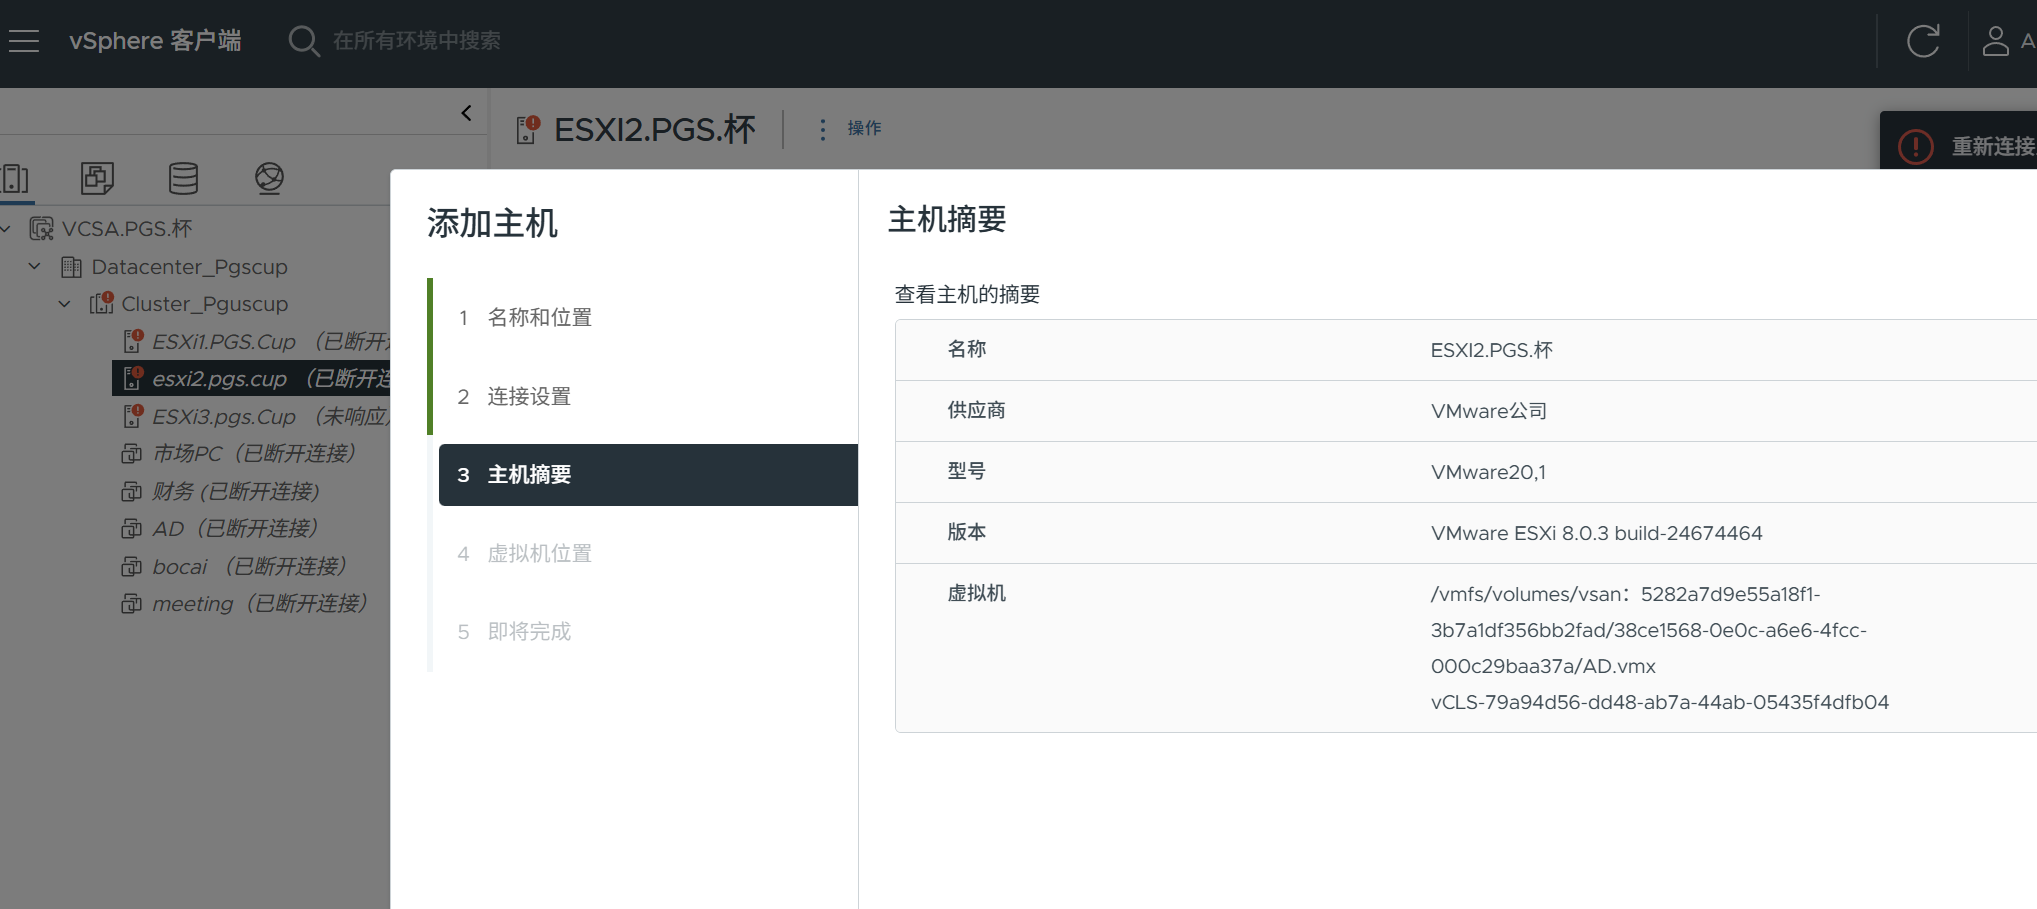
Task: Click the ESXi1.PGS.Cup host alert icon
Action: pyautogui.click(x=133, y=341)
